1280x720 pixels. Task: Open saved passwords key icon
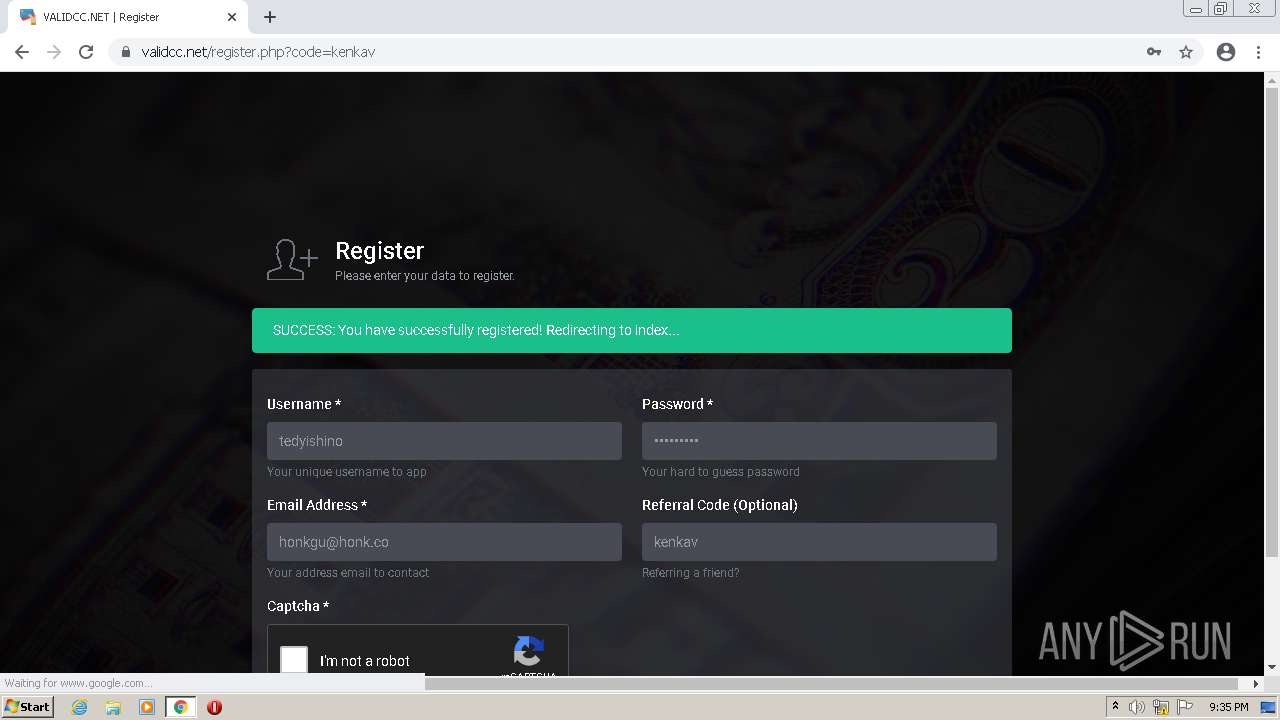tap(1154, 52)
